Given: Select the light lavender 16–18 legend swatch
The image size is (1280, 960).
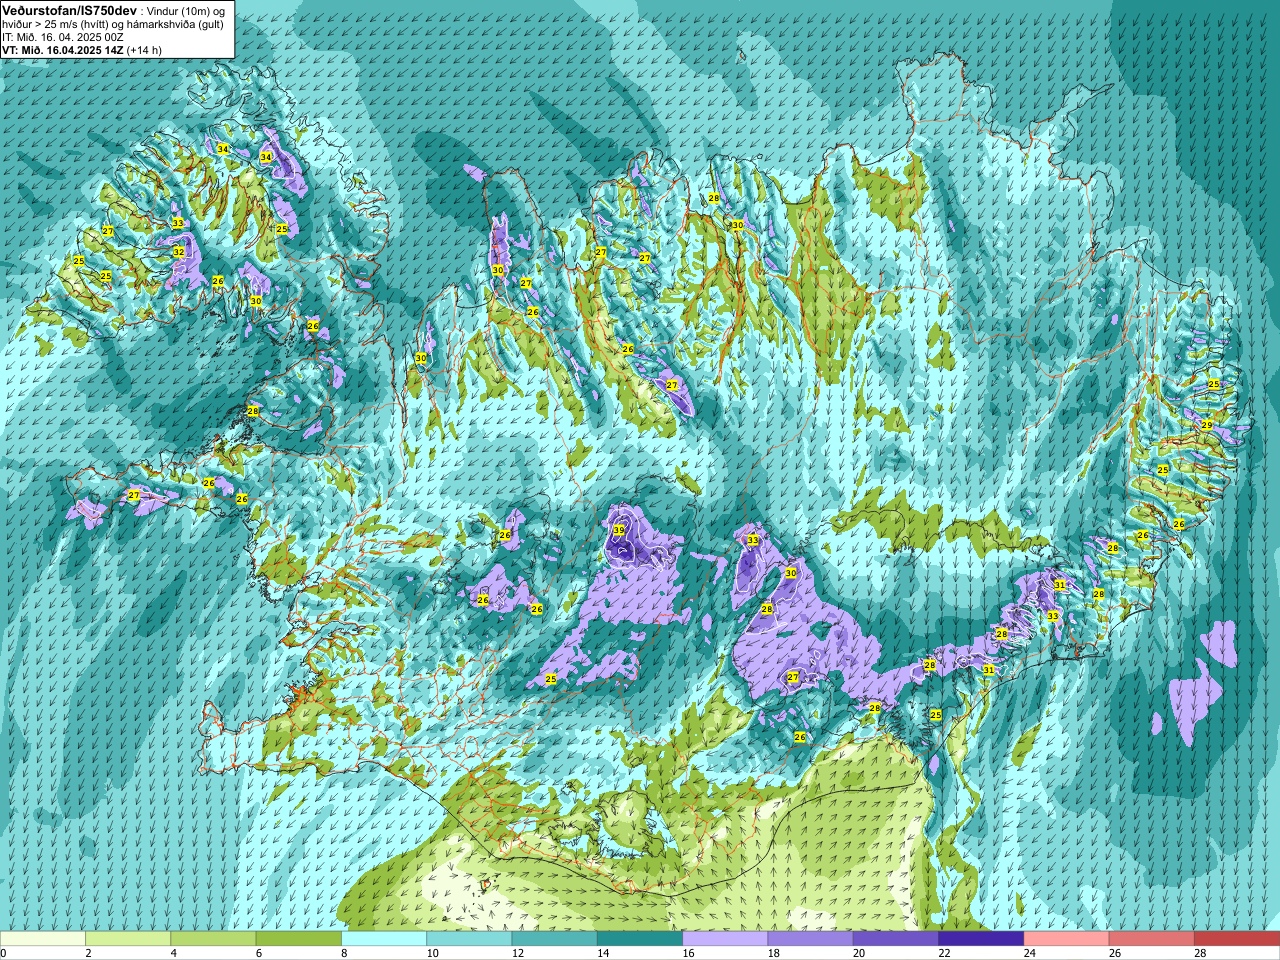Looking at the screenshot, I should pos(725,939).
